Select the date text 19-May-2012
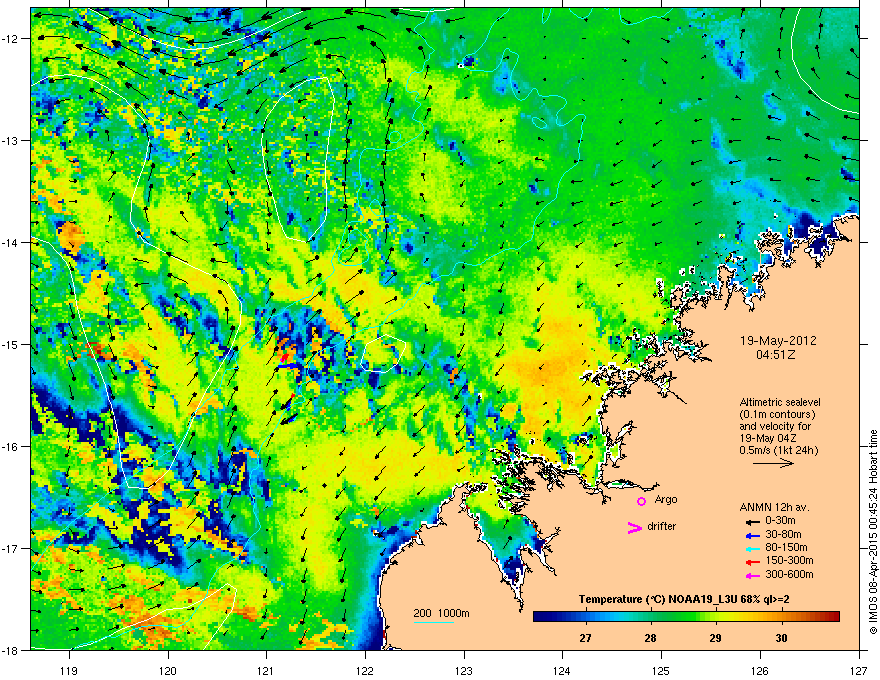 click(x=778, y=341)
